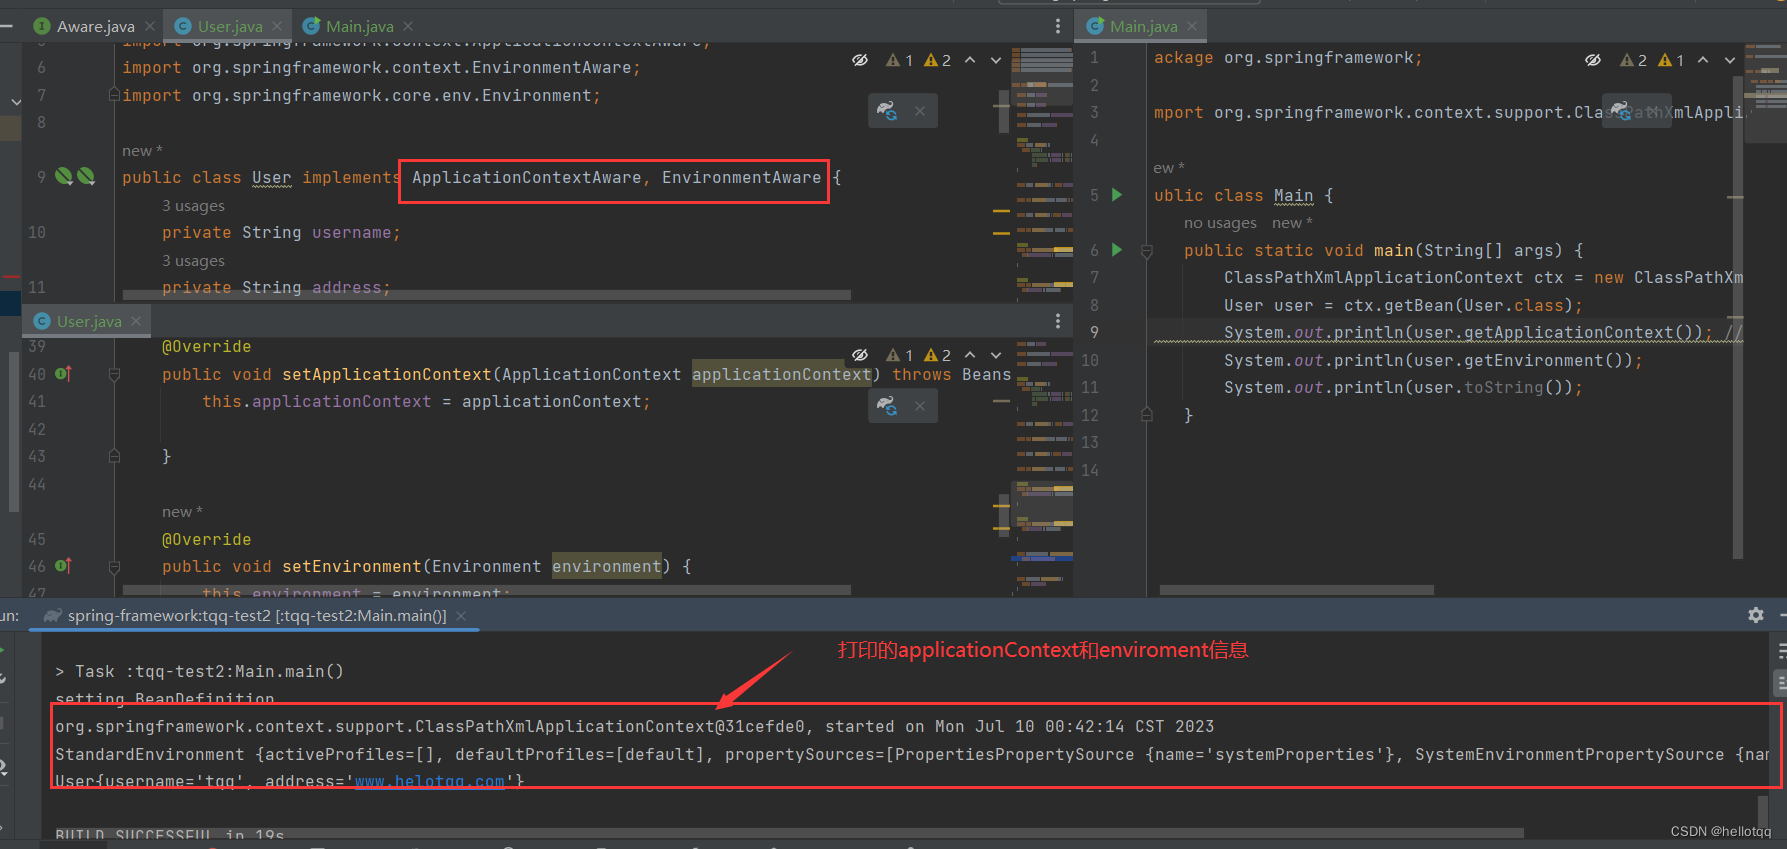
Task: Dismiss Gradle changes popup in lower User.java editor
Action: coord(920,406)
